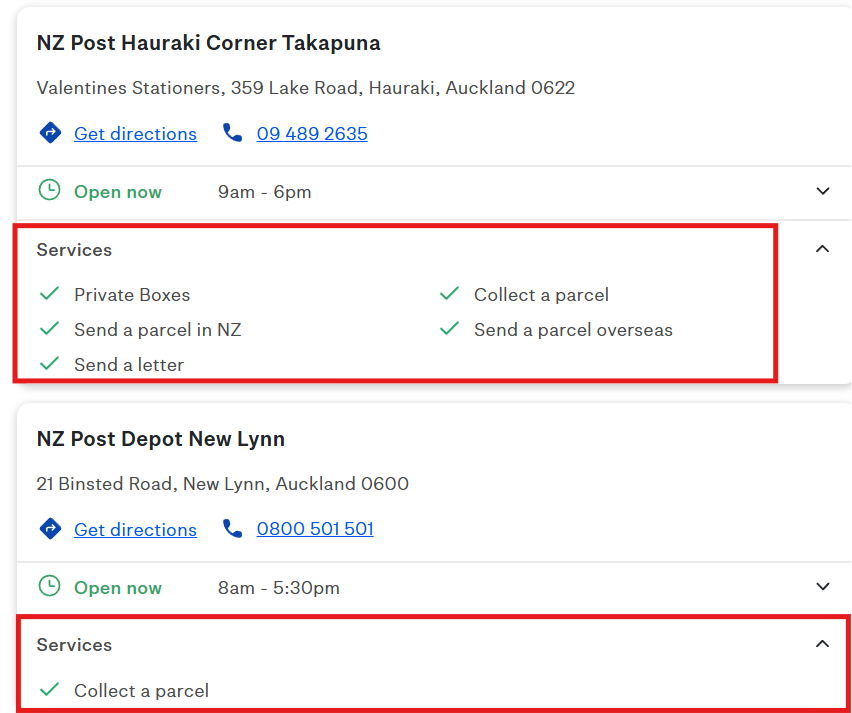Click the phone icon next to 09 489 2635
Image resolution: width=852 pixels, height=713 pixels.
[233, 133]
